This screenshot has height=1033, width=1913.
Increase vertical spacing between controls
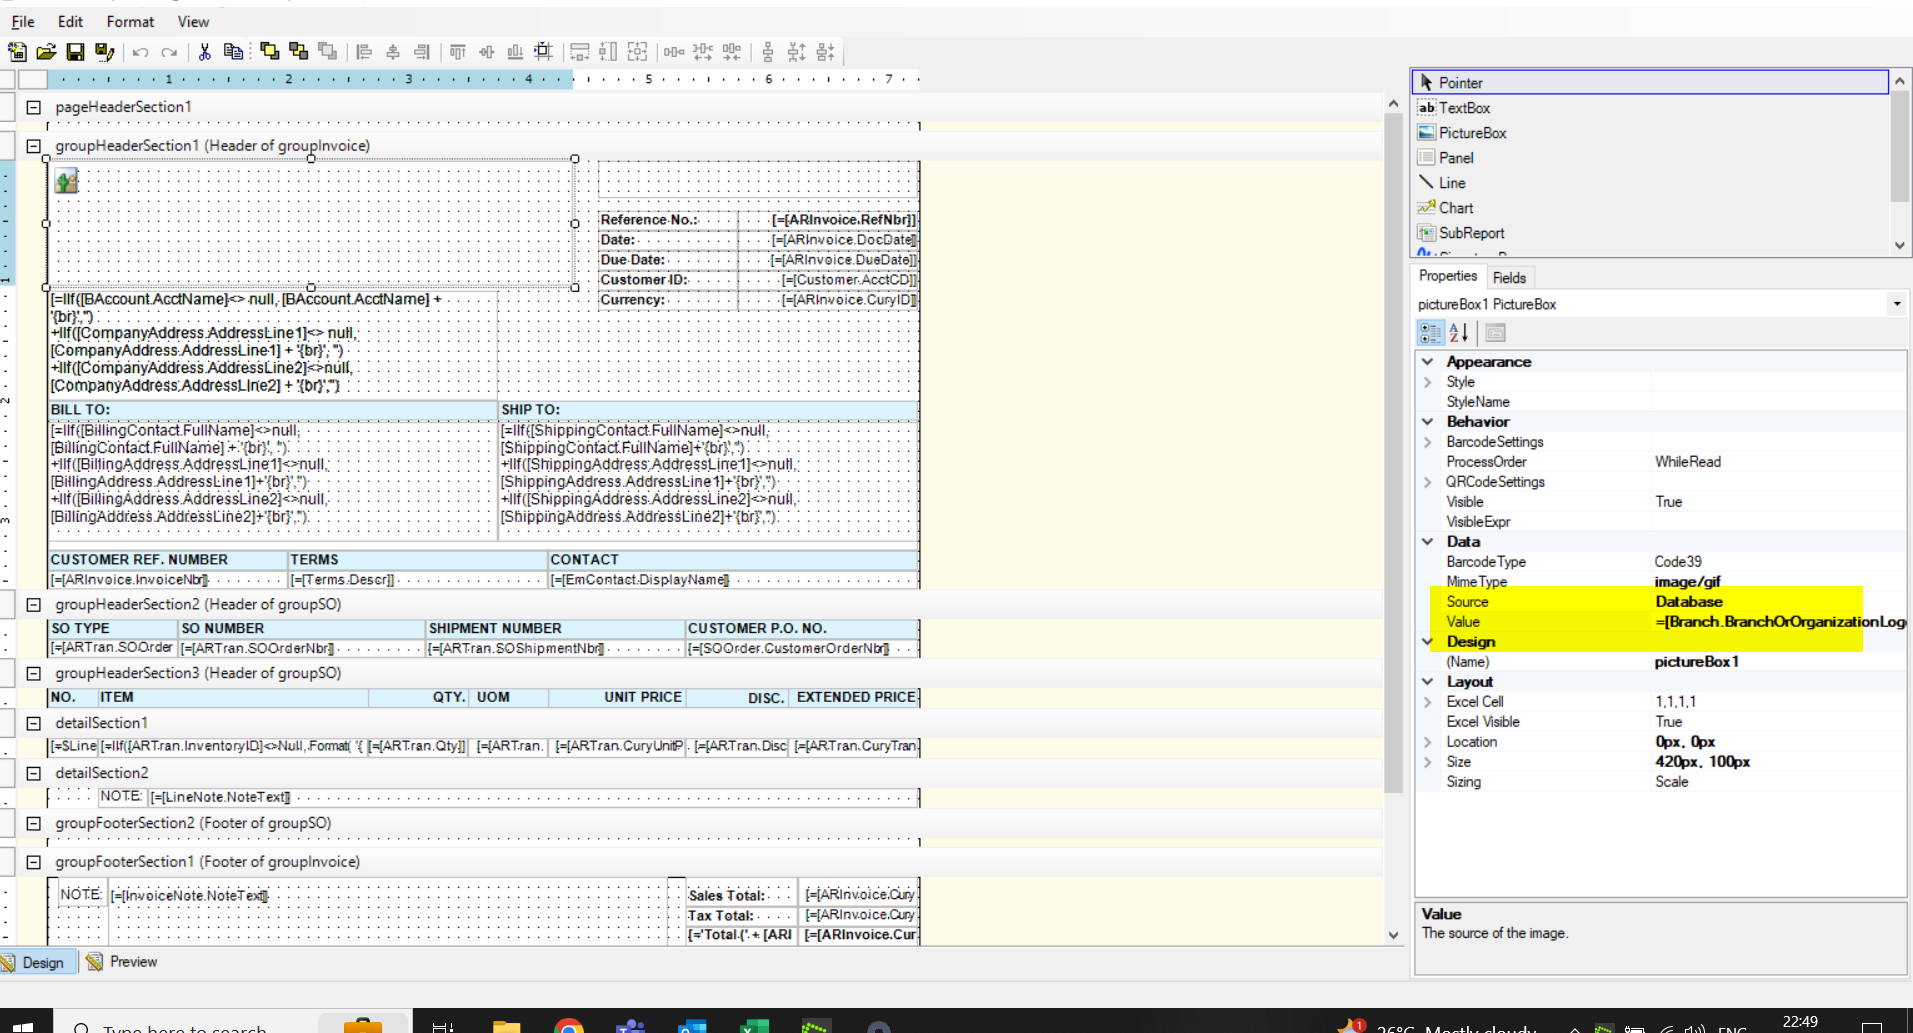pyautogui.click(x=797, y=52)
